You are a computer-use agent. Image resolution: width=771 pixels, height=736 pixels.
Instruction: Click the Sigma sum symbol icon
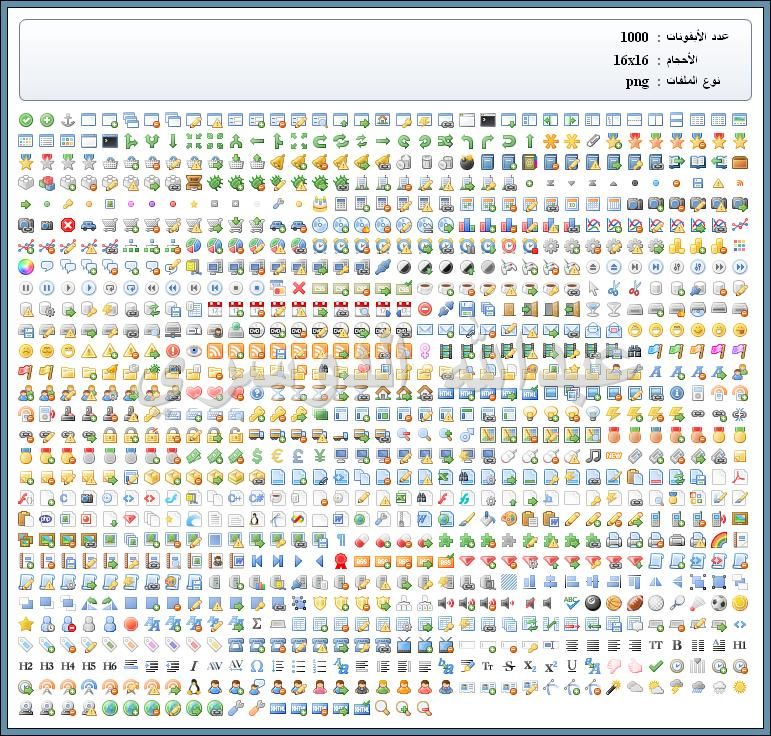click(x=257, y=624)
